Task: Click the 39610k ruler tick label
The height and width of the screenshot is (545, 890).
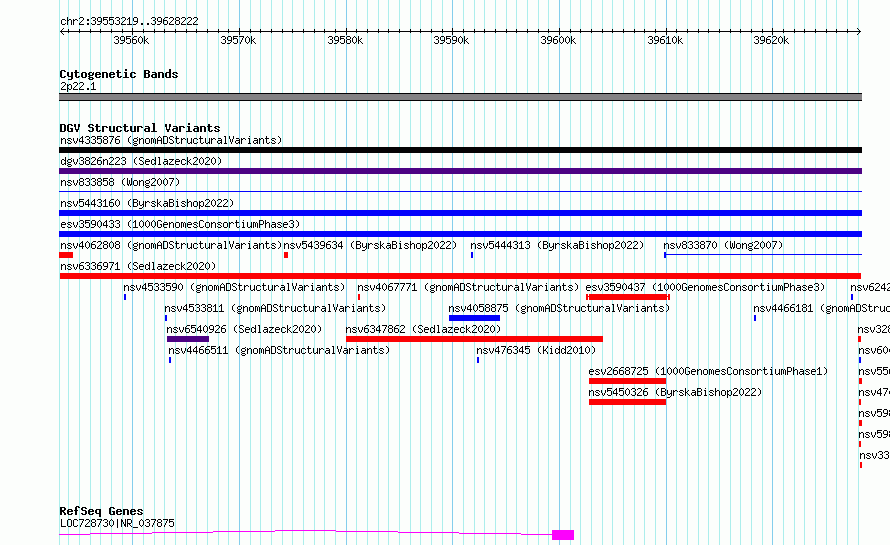Action: [665, 40]
